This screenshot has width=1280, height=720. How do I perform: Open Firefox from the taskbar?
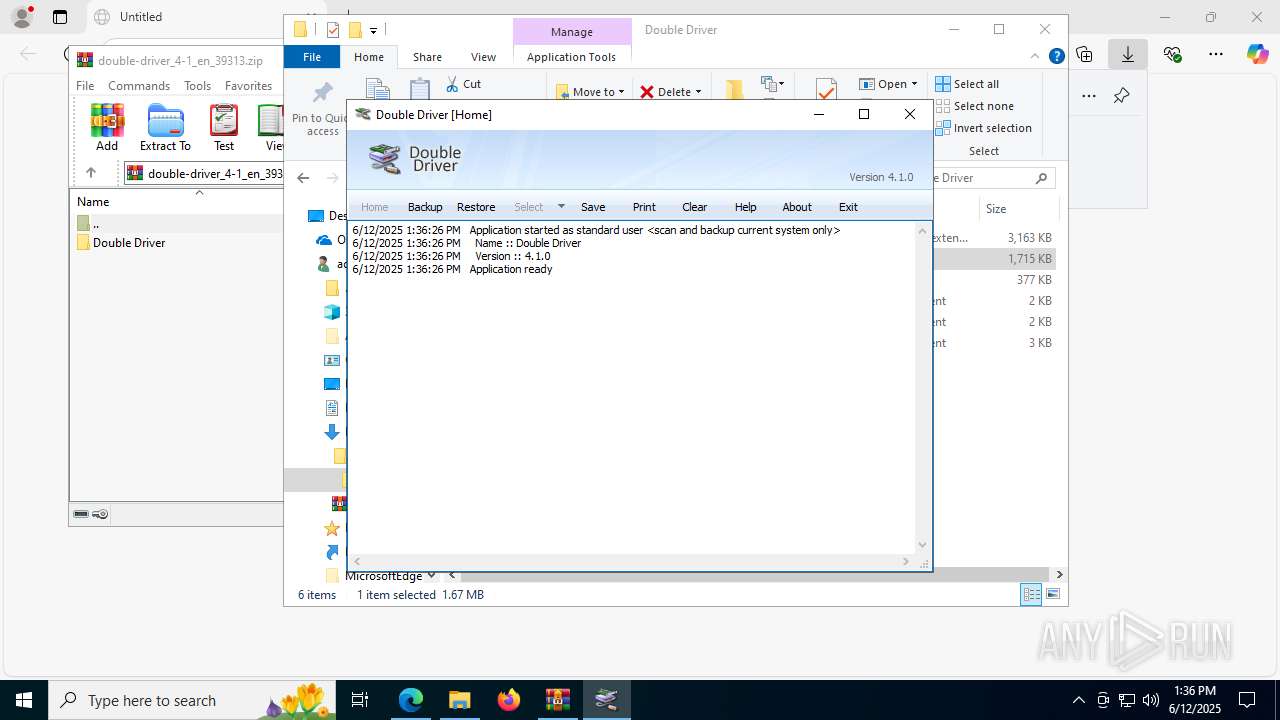509,700
